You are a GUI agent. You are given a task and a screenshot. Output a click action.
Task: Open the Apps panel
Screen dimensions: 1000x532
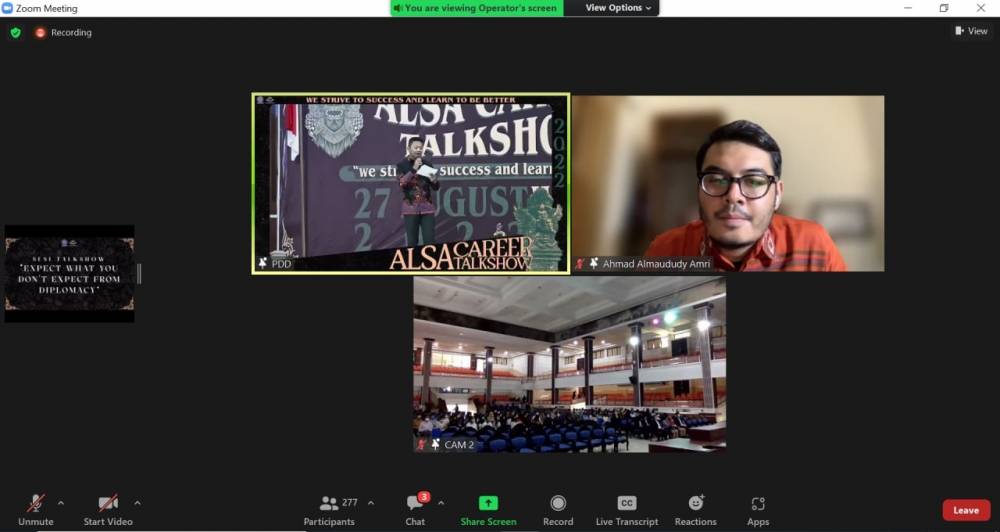point(758,510)
